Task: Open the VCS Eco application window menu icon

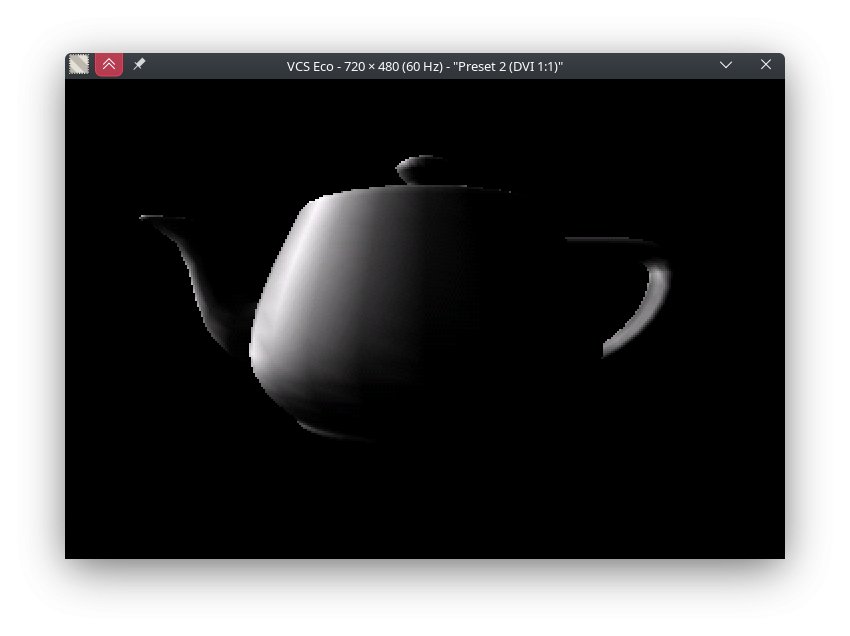Action: (x=79, y=65)
